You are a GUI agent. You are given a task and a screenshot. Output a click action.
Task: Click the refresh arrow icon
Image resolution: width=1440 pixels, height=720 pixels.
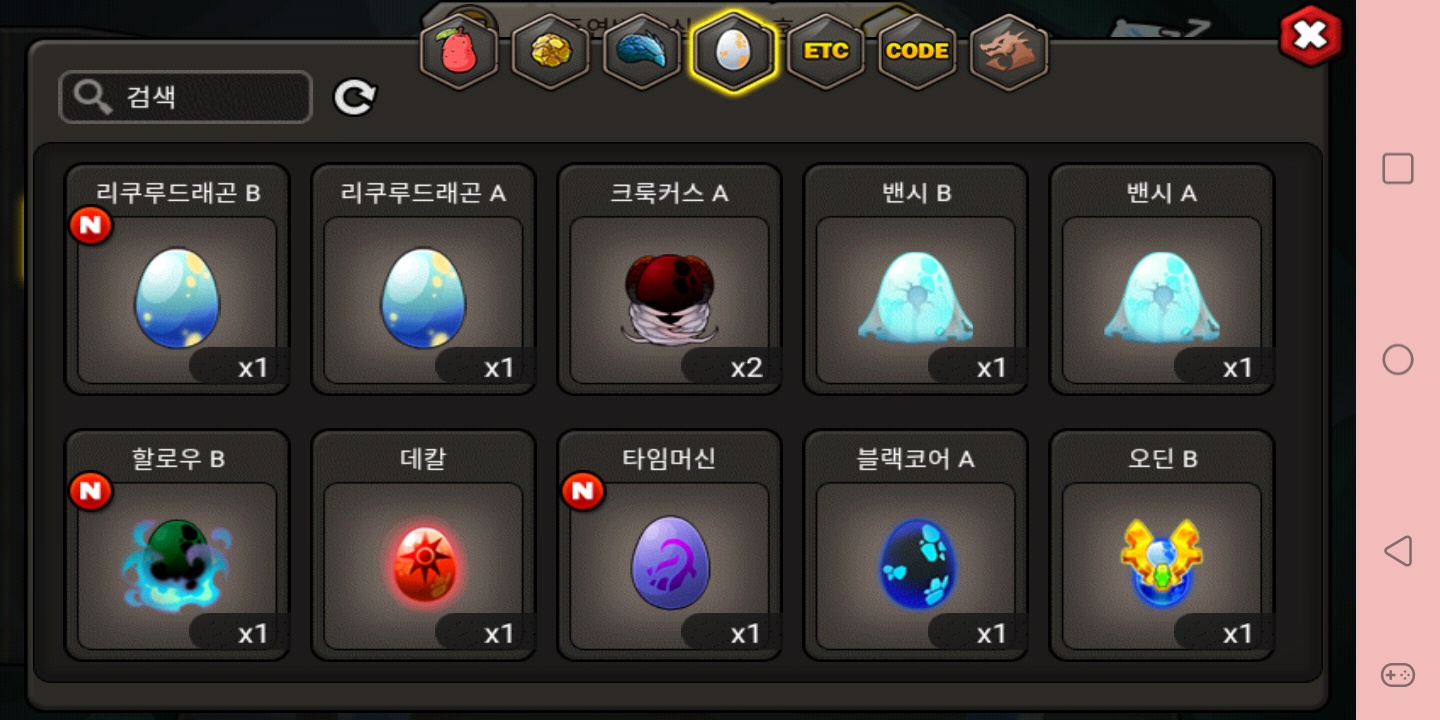coord(354,98)
